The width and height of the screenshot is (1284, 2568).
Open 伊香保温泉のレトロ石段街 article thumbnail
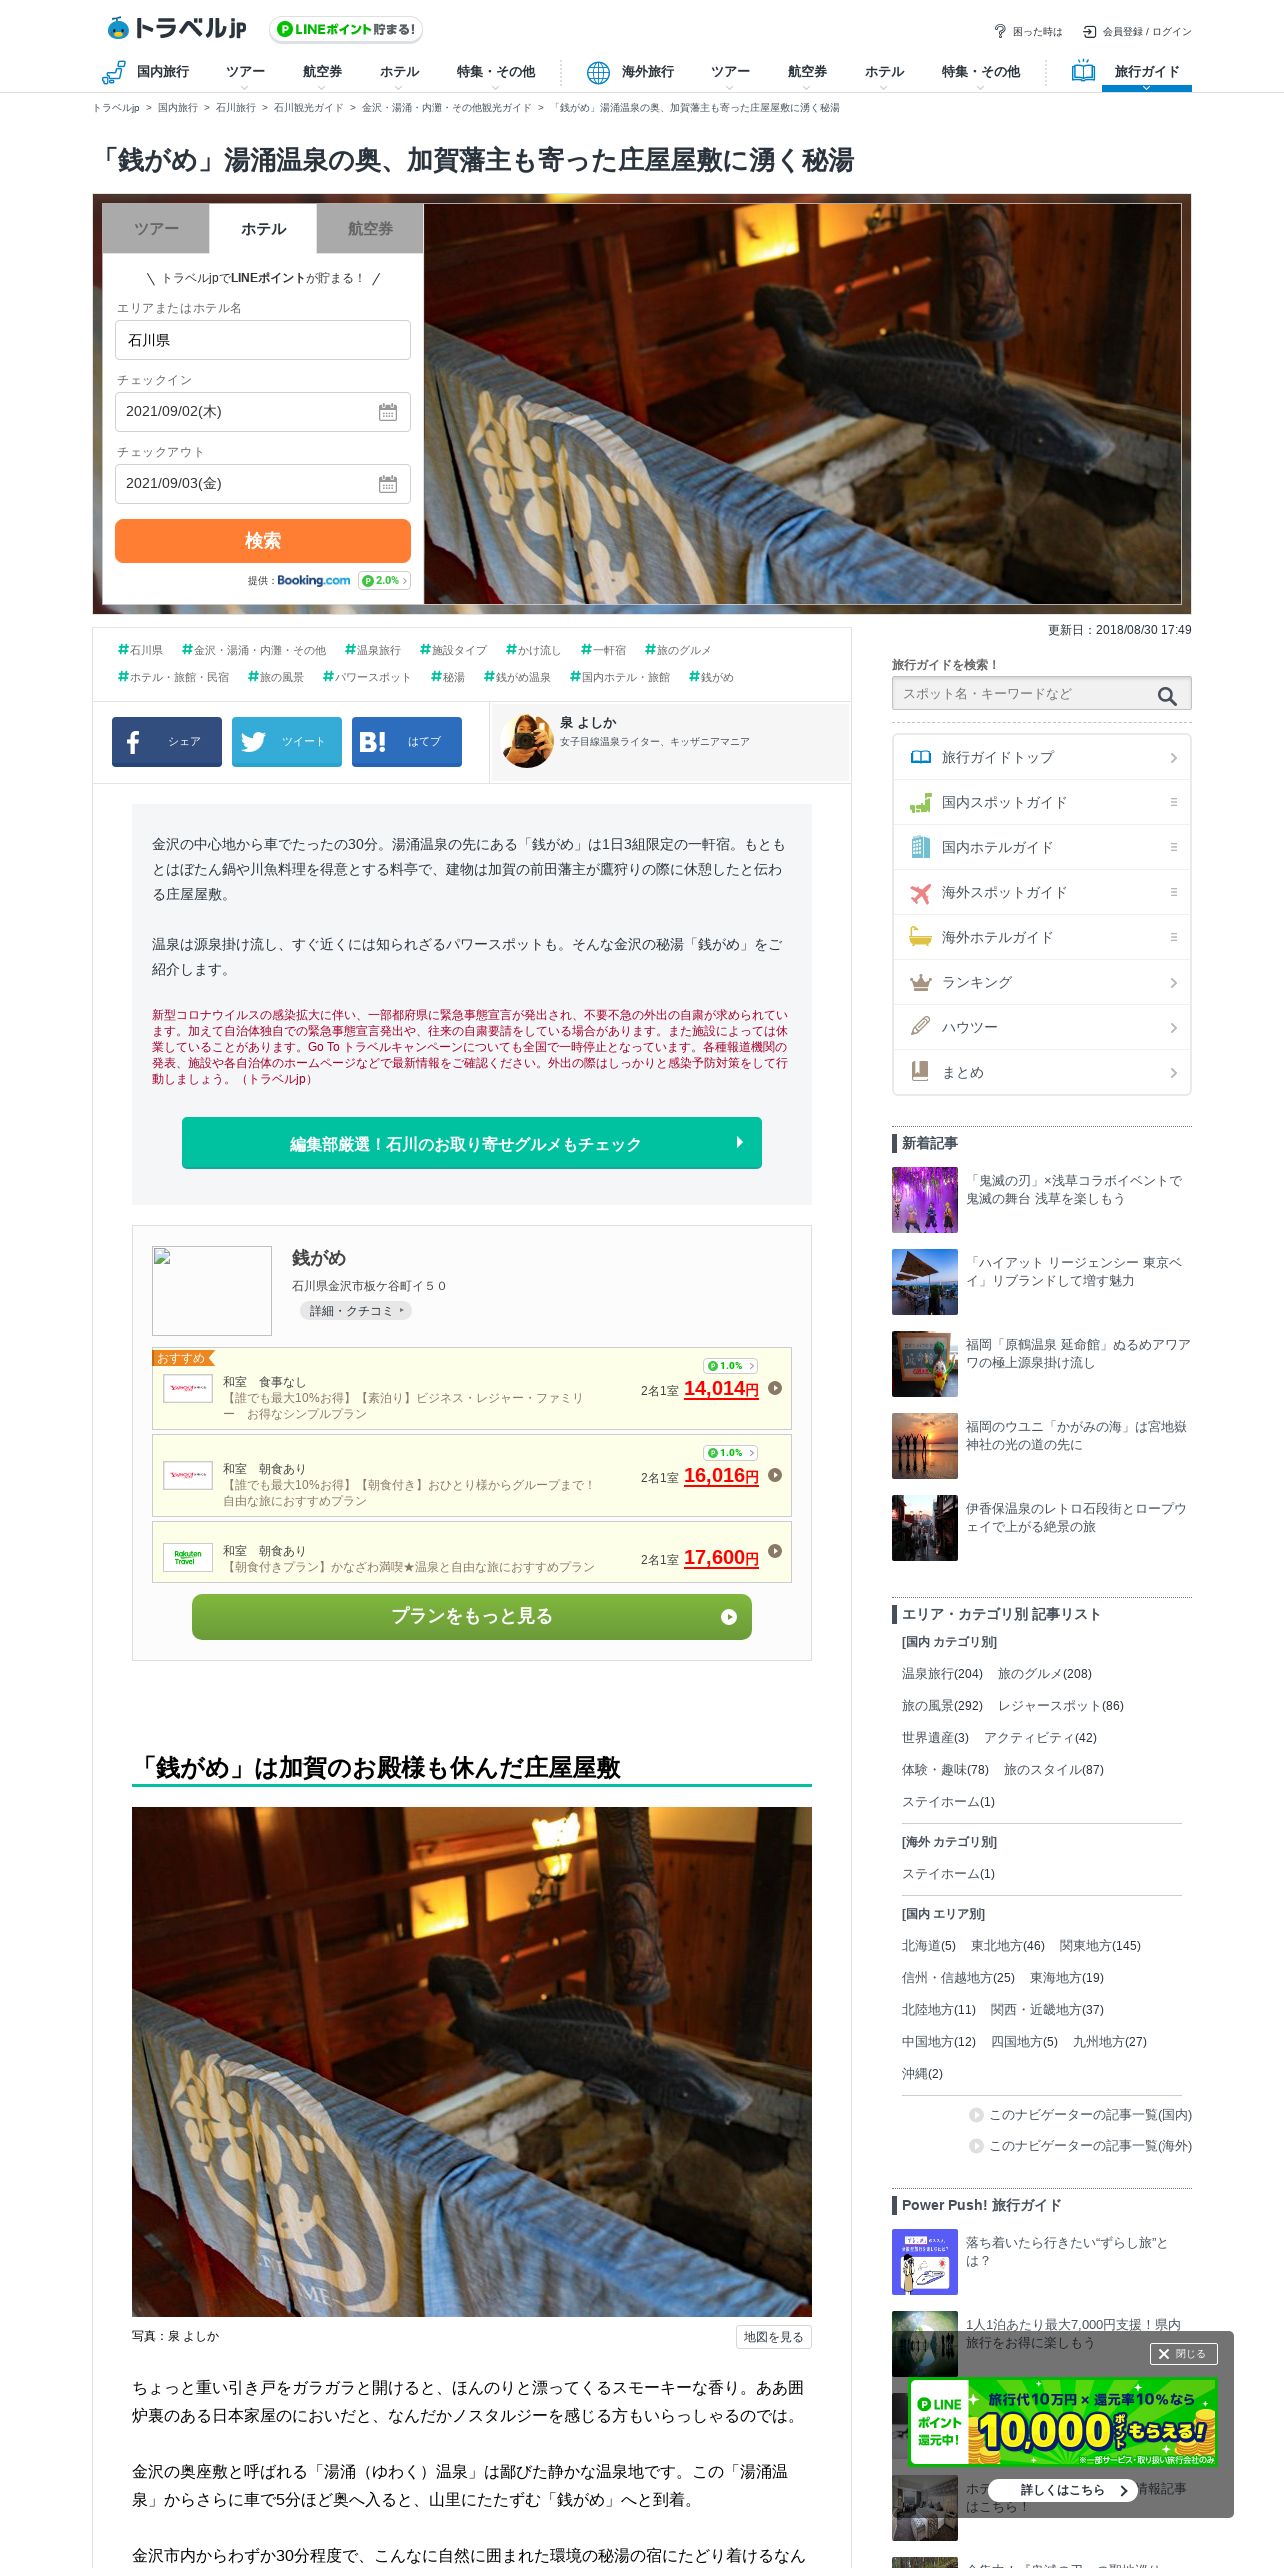coord(925,1528)
